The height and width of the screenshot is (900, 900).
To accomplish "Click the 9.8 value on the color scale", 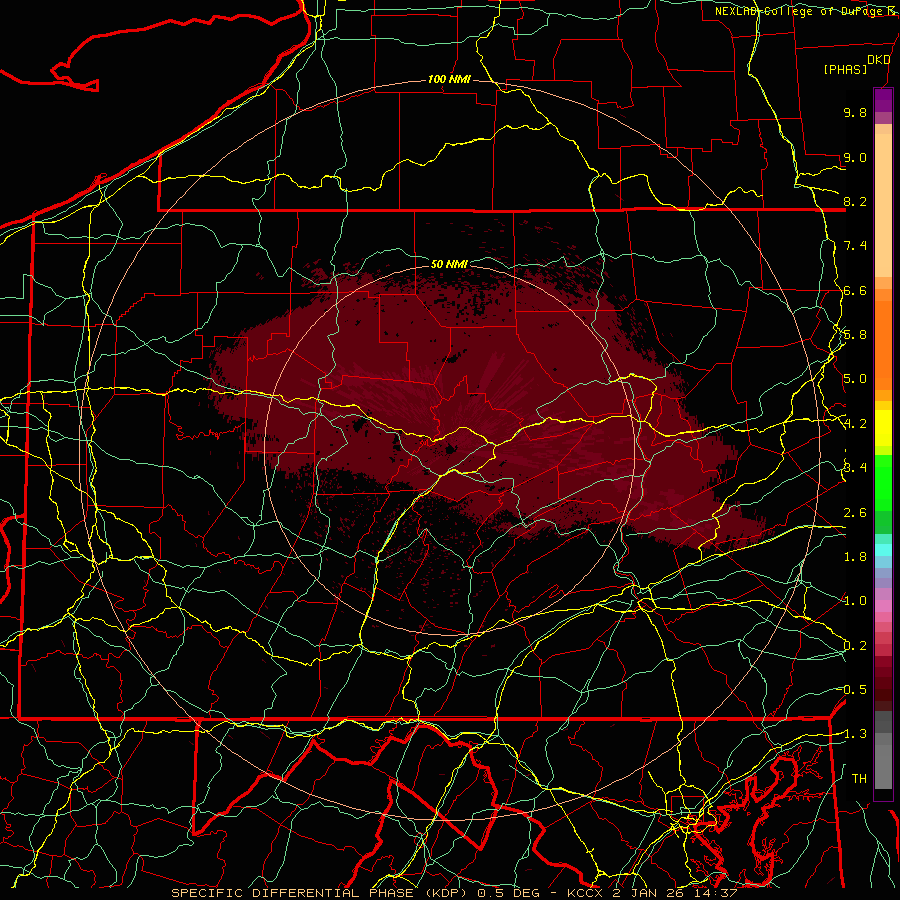I will point(855,112).
